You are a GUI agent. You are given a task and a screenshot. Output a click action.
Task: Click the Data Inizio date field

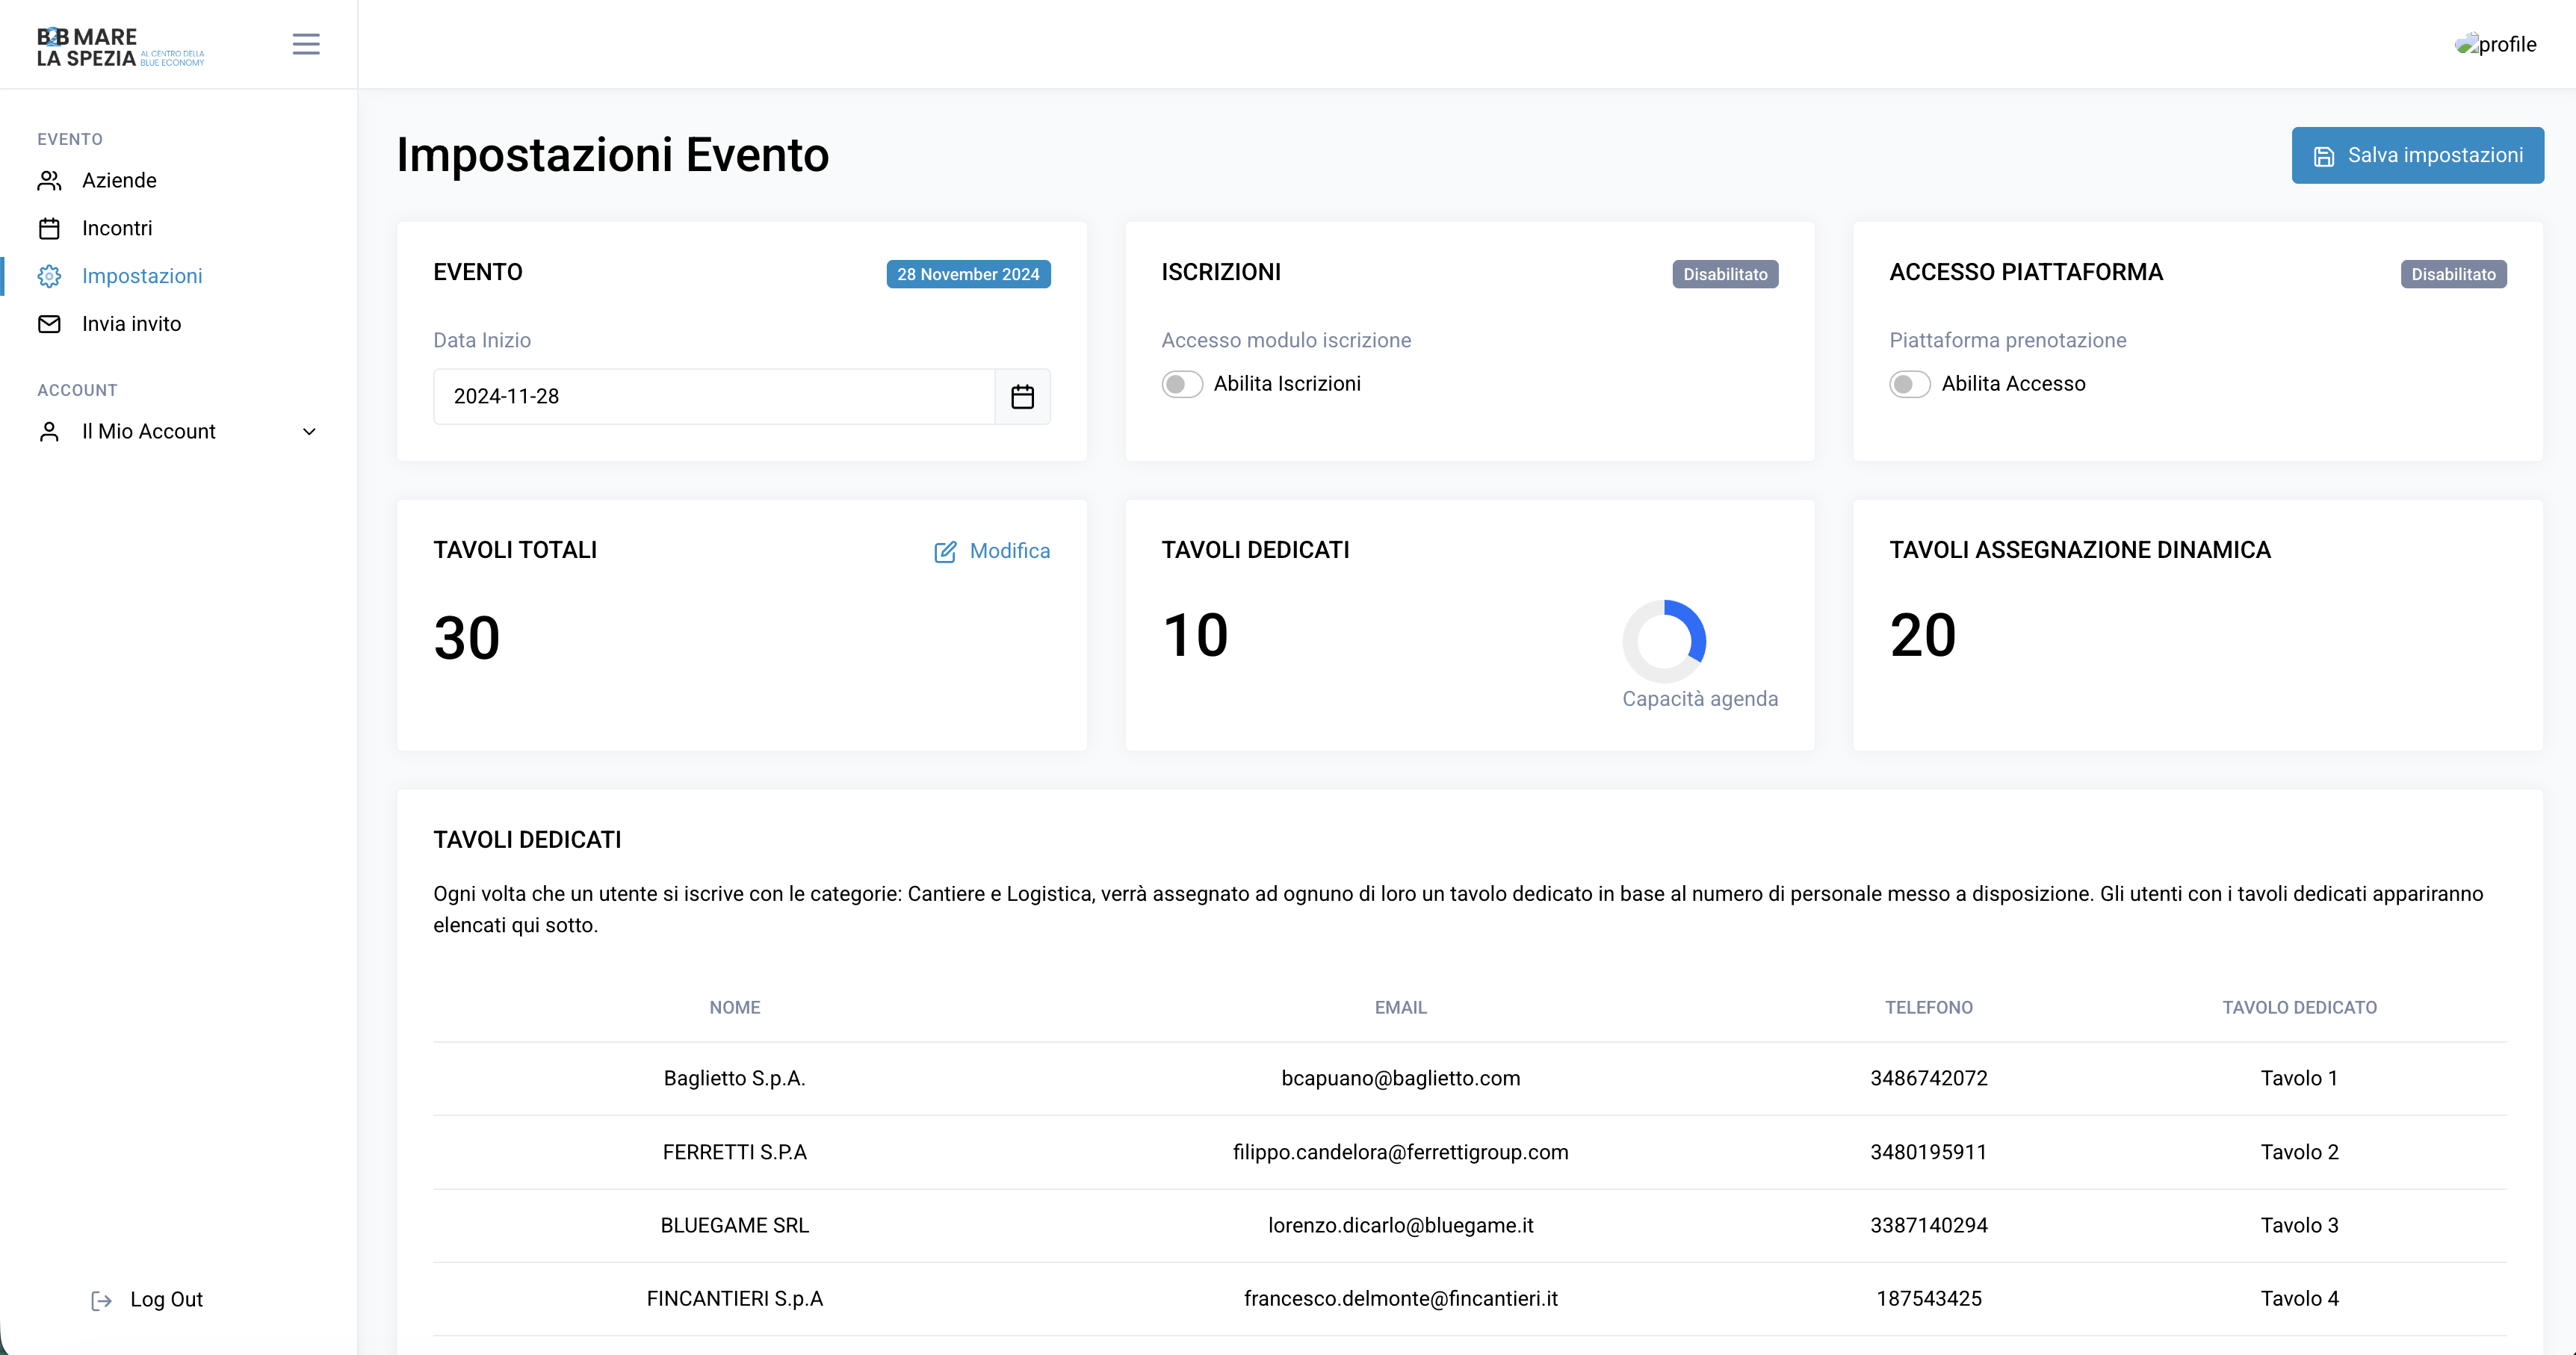pos(714,397)
